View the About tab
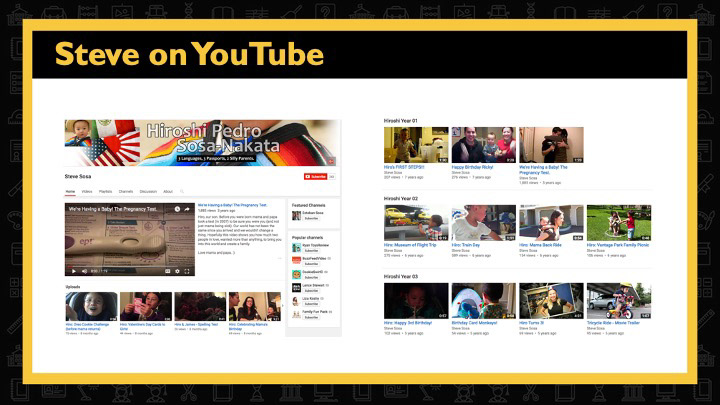Image resolution: width=720 pixels, height=405 pixels. click(x=168, y=191)
